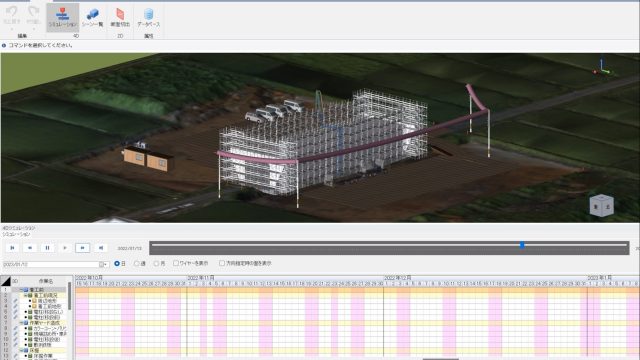Pause the 4D simulation playback
Screen dimensions: 640x360
pyautogui.click(x=47, y=248)
